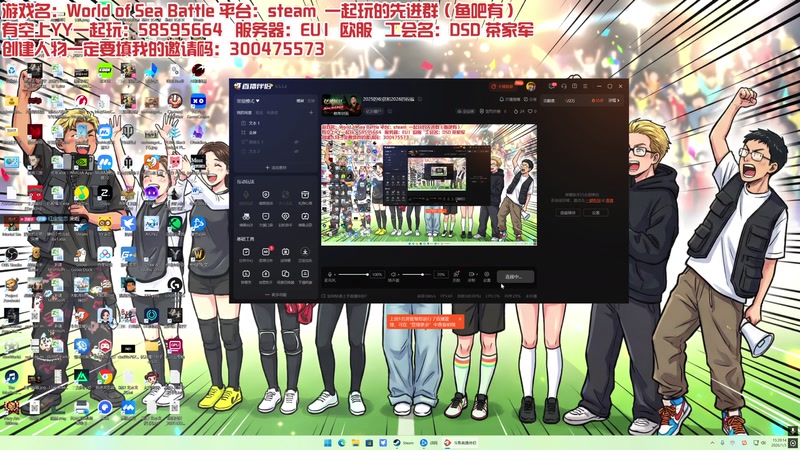Open the 设置 settings gear in bottom bar
Screen dimensions: 800x450
487,276
